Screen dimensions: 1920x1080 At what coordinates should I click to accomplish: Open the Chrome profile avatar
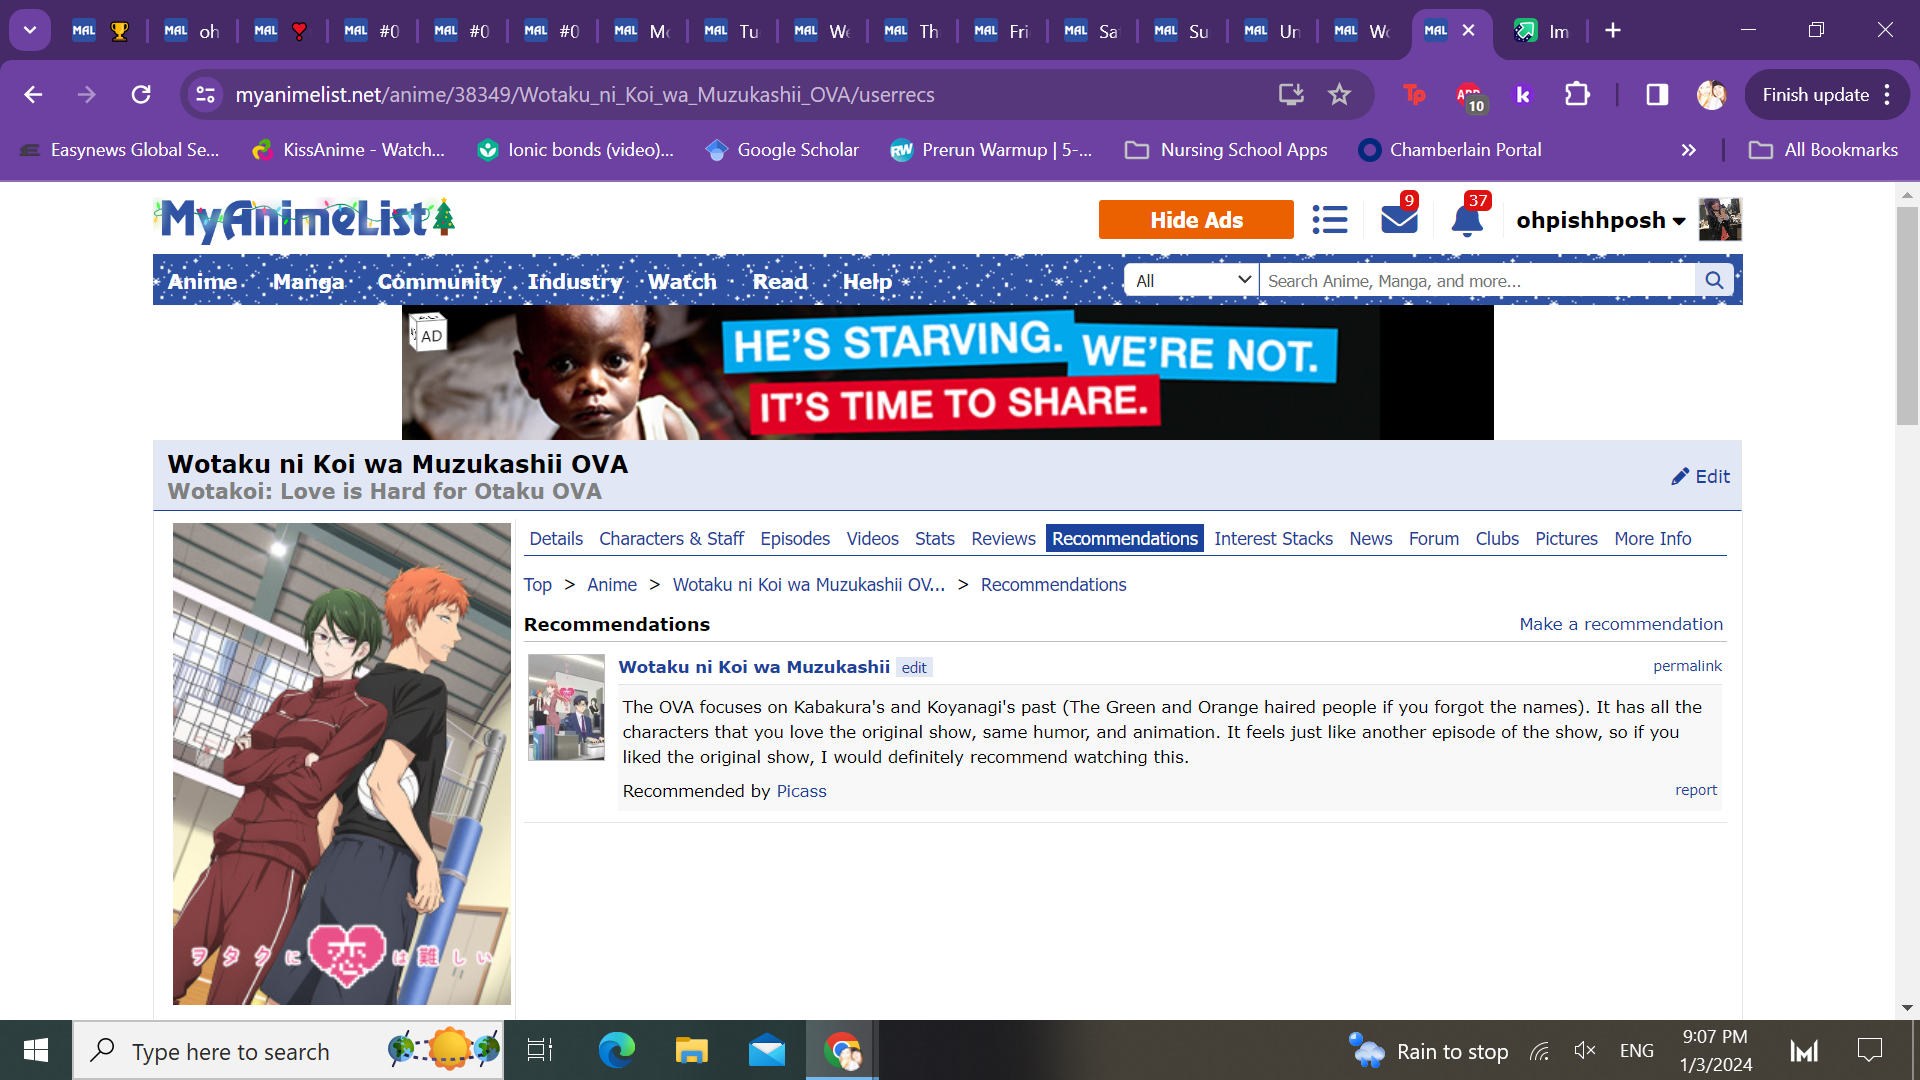coord(1711,95)
